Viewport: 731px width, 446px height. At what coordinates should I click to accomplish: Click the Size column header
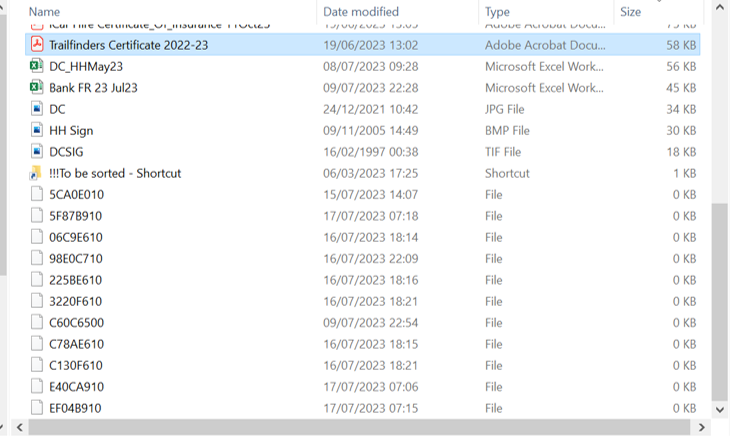pos(631,11)
